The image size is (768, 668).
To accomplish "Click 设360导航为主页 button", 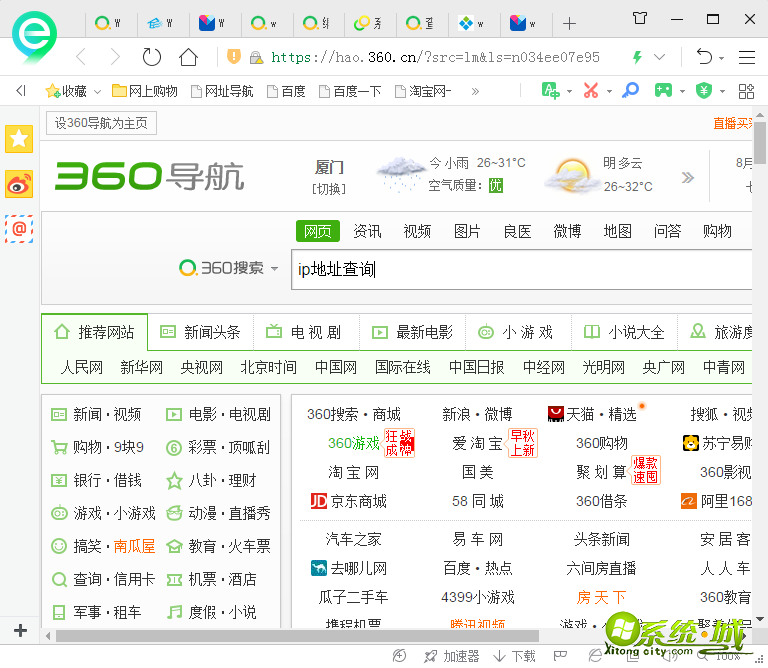I will coord(101,123).
